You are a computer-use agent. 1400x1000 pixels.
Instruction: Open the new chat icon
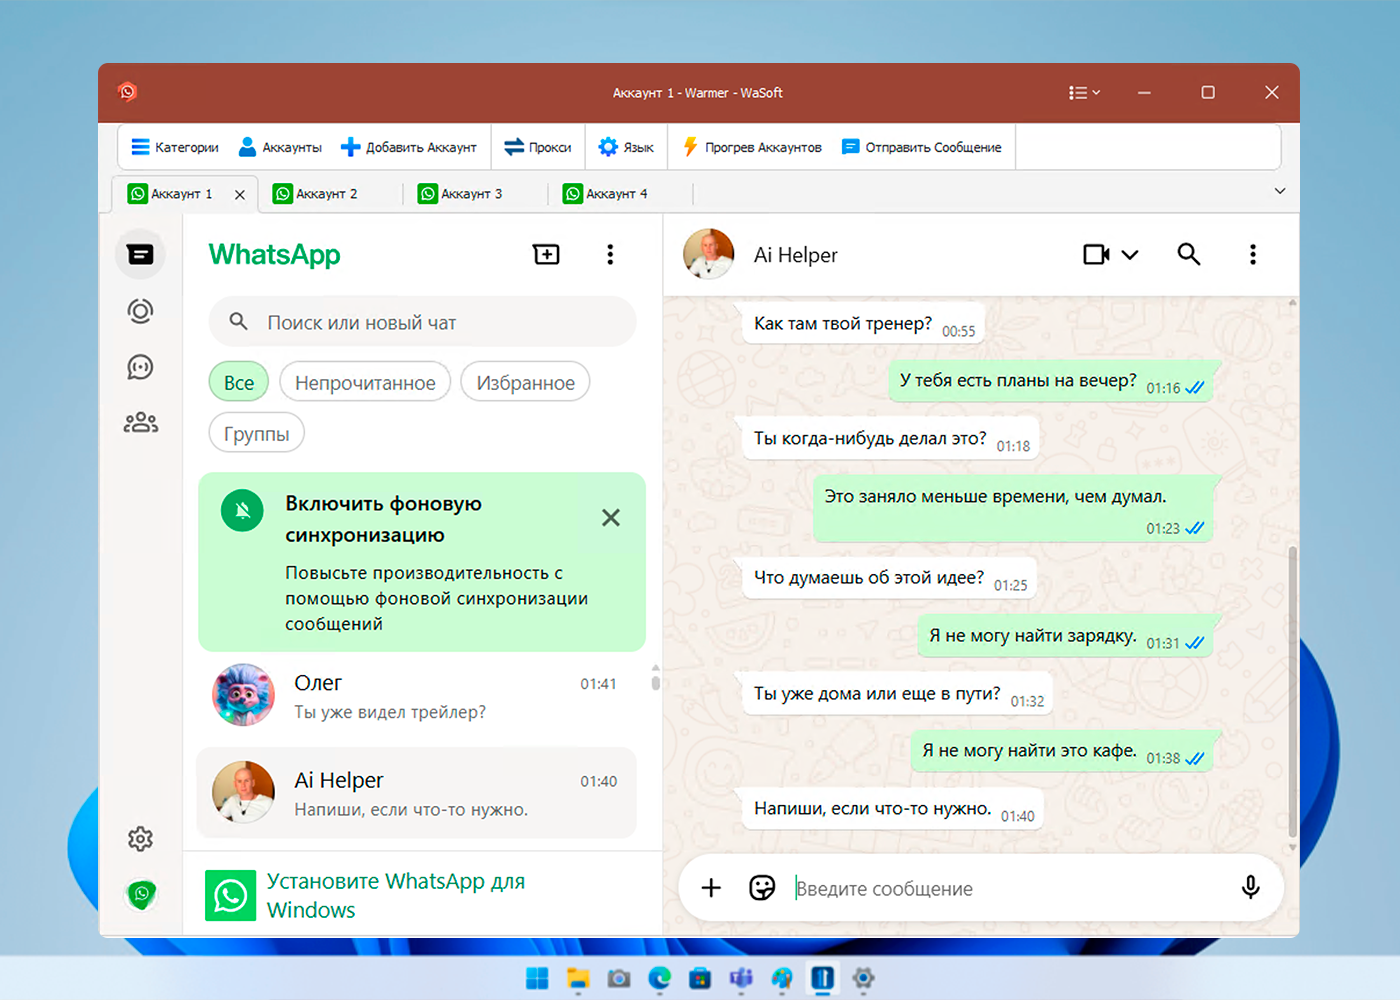546,254
